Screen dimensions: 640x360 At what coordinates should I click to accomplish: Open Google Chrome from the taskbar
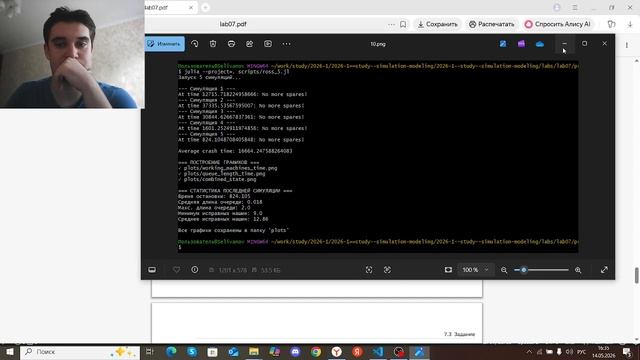click(x=316, y=351)
